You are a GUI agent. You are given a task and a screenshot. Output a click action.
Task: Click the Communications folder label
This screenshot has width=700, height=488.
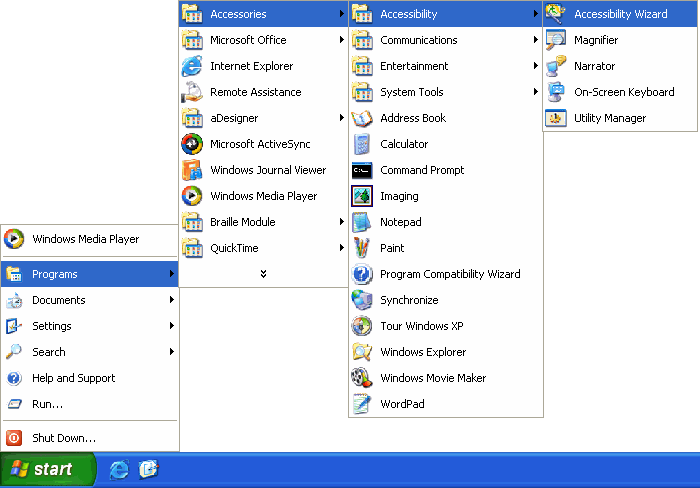419,40
